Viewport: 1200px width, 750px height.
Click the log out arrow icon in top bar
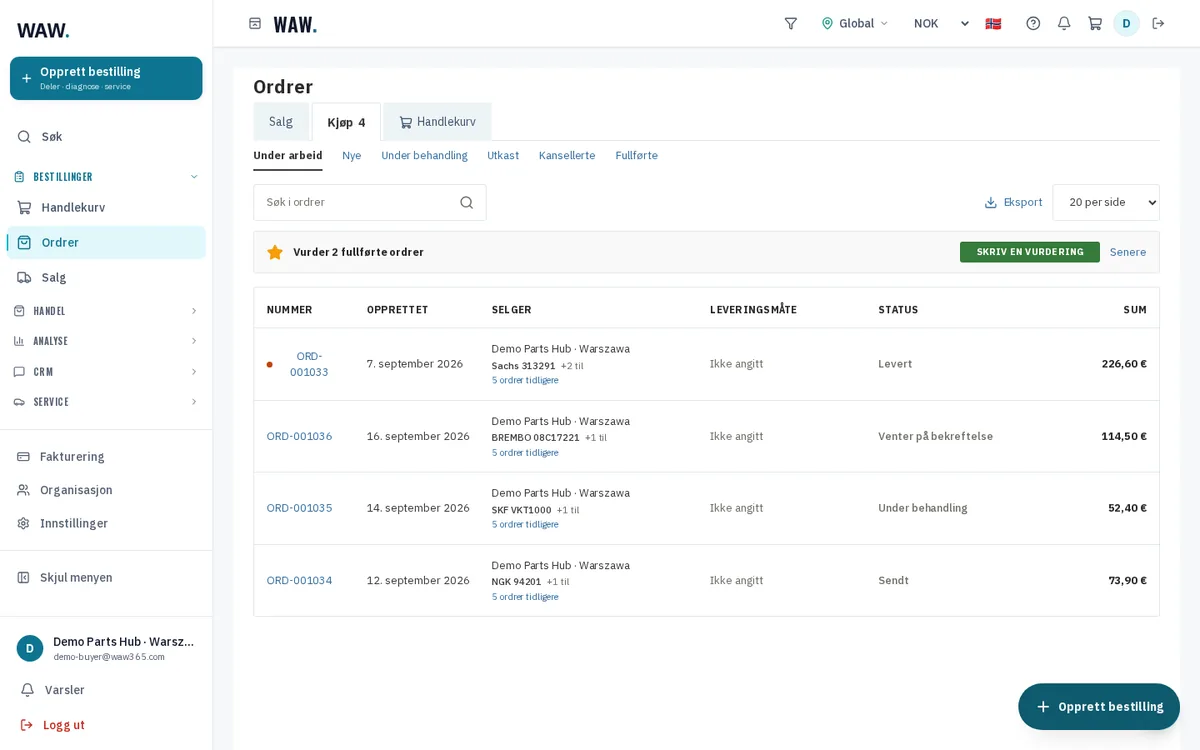pos(1158,23)
